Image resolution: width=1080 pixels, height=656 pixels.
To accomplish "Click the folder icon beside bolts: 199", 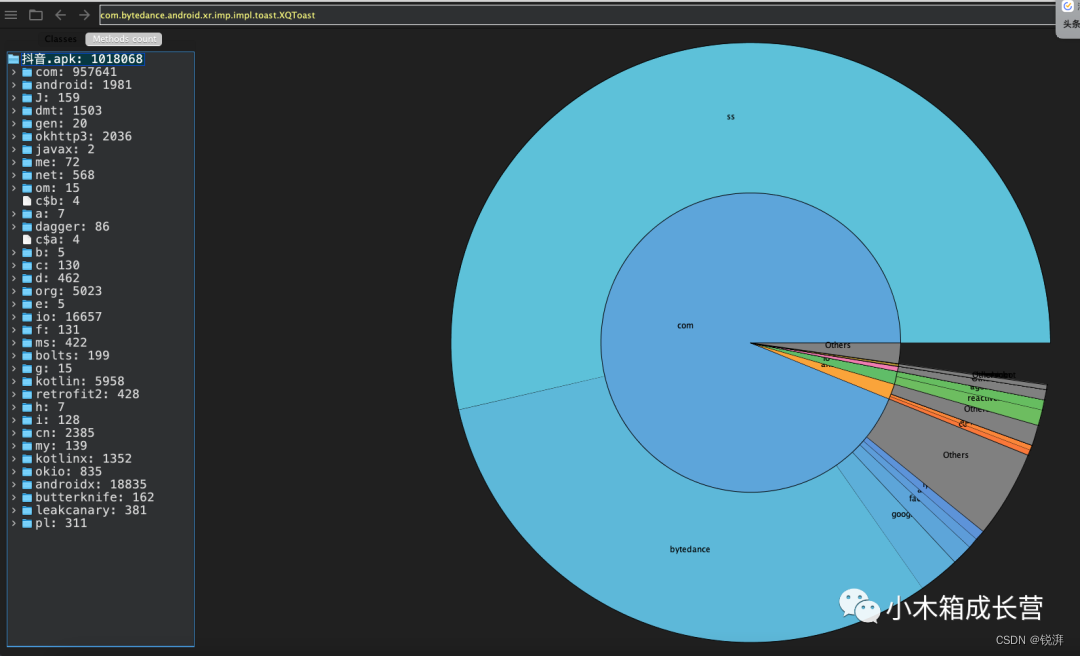I will tap(27, 356).
